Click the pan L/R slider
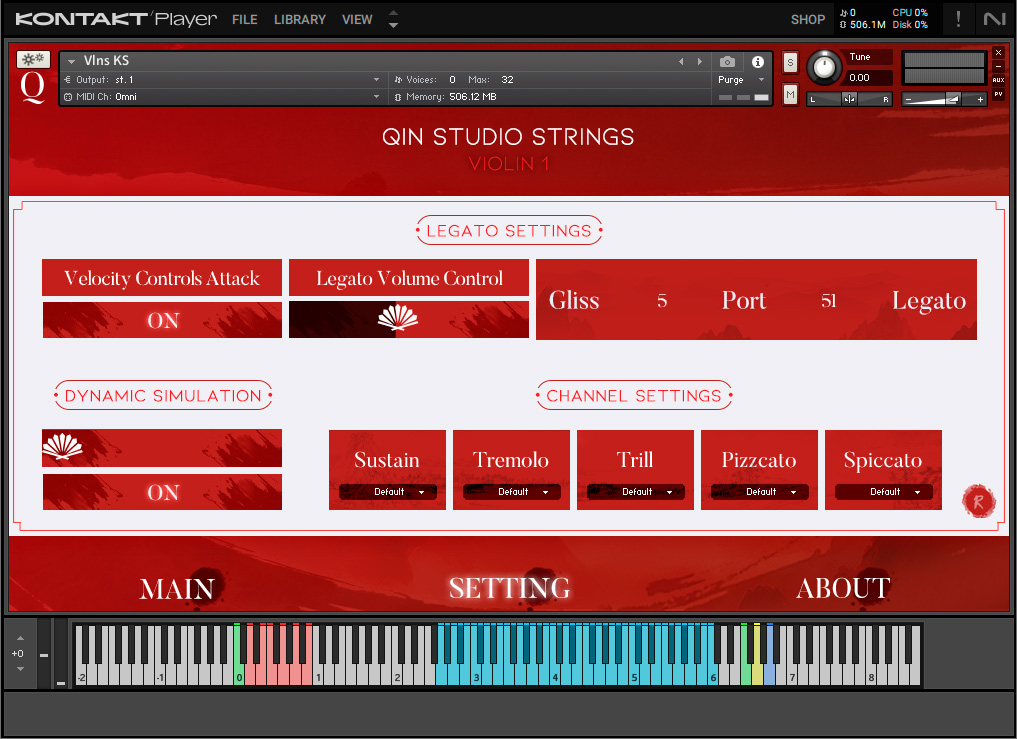Viewport: 1017px width, 739px height. pyautogui.click(x=850, y=99)
